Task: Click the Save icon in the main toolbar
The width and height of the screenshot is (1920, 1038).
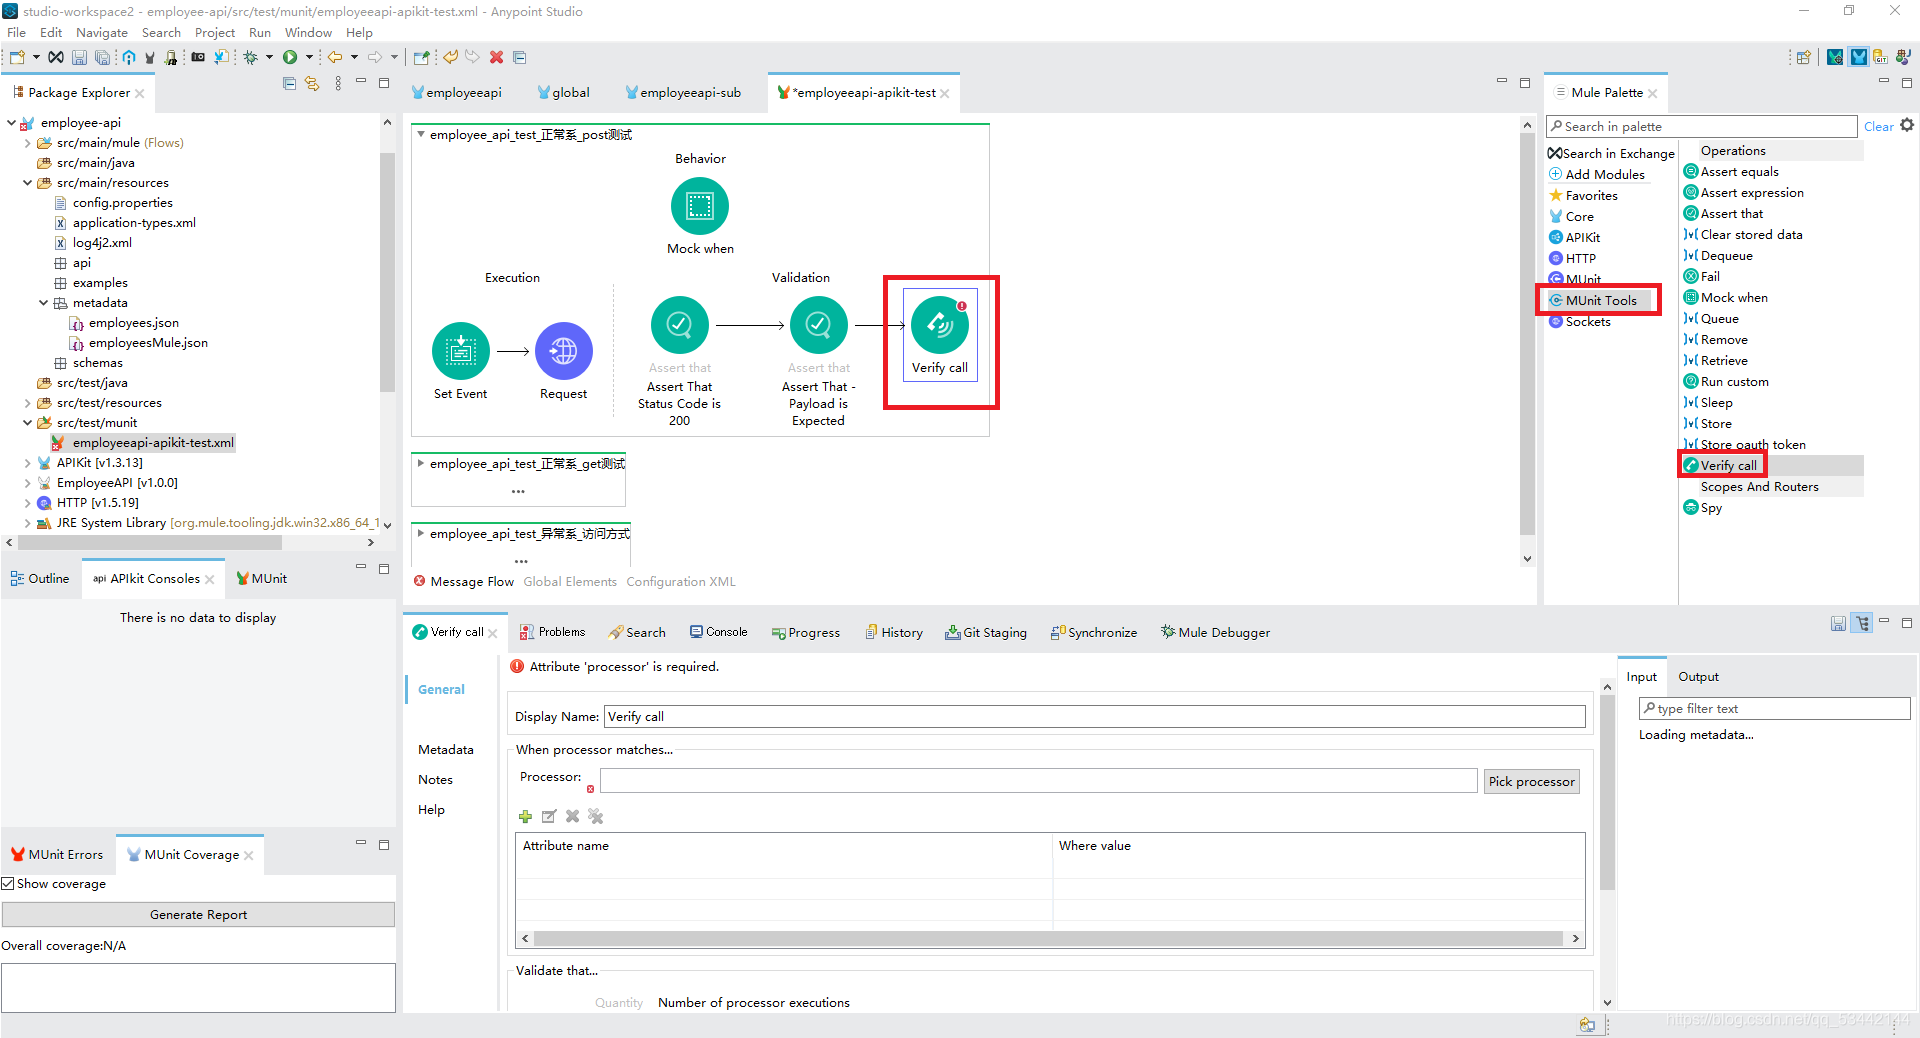Action: tap(79, 57)
